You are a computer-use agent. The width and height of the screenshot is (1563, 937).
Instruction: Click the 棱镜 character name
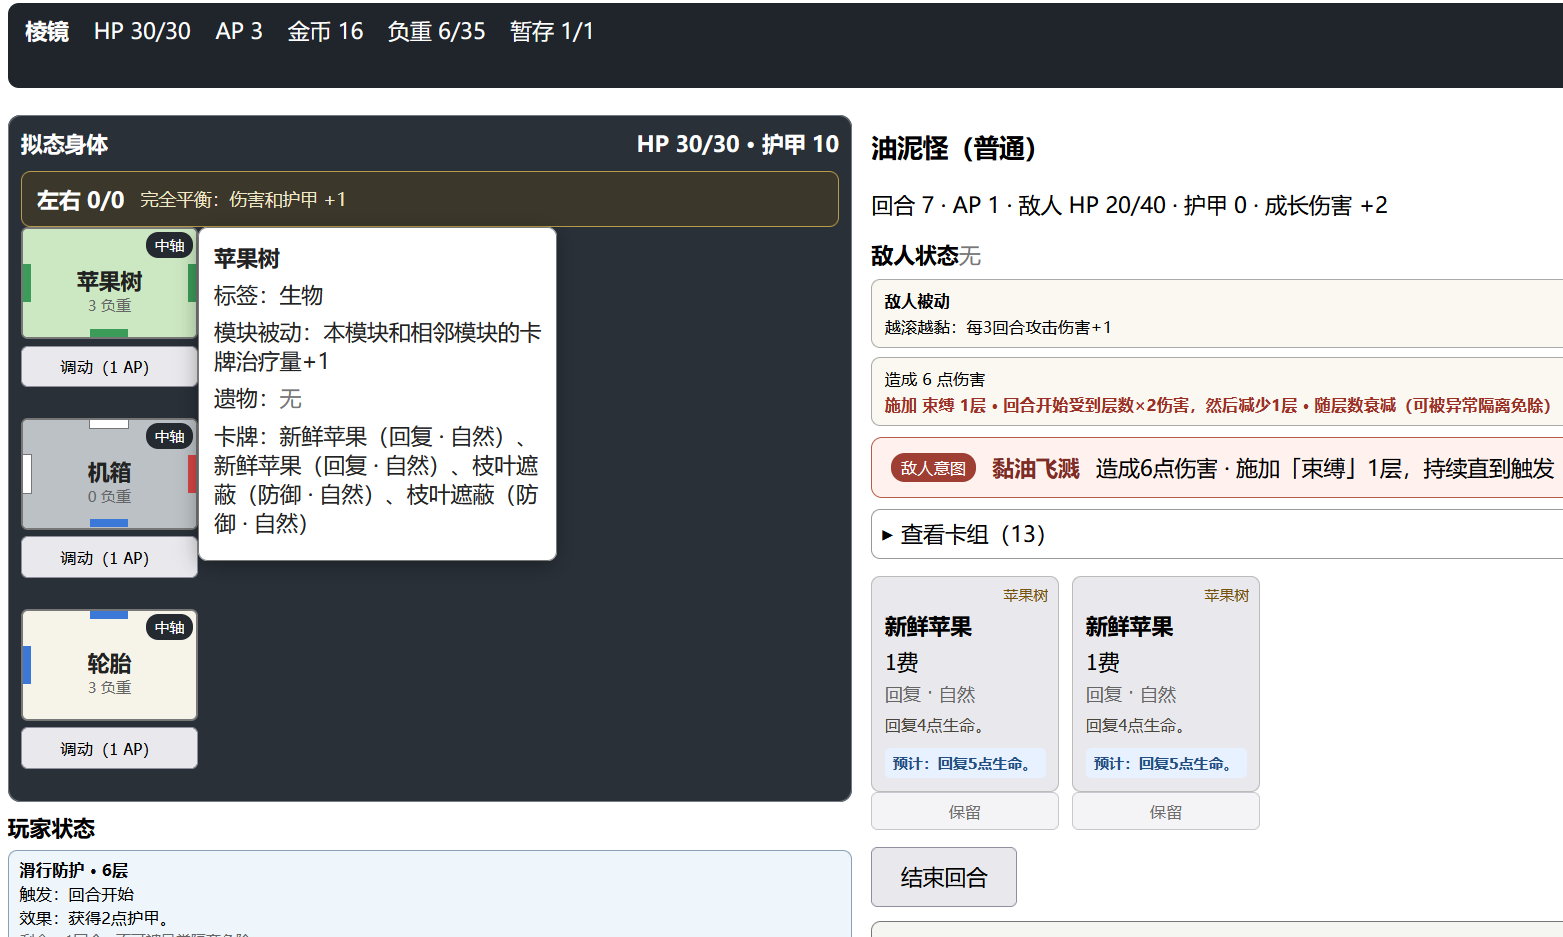coord(47,31)
